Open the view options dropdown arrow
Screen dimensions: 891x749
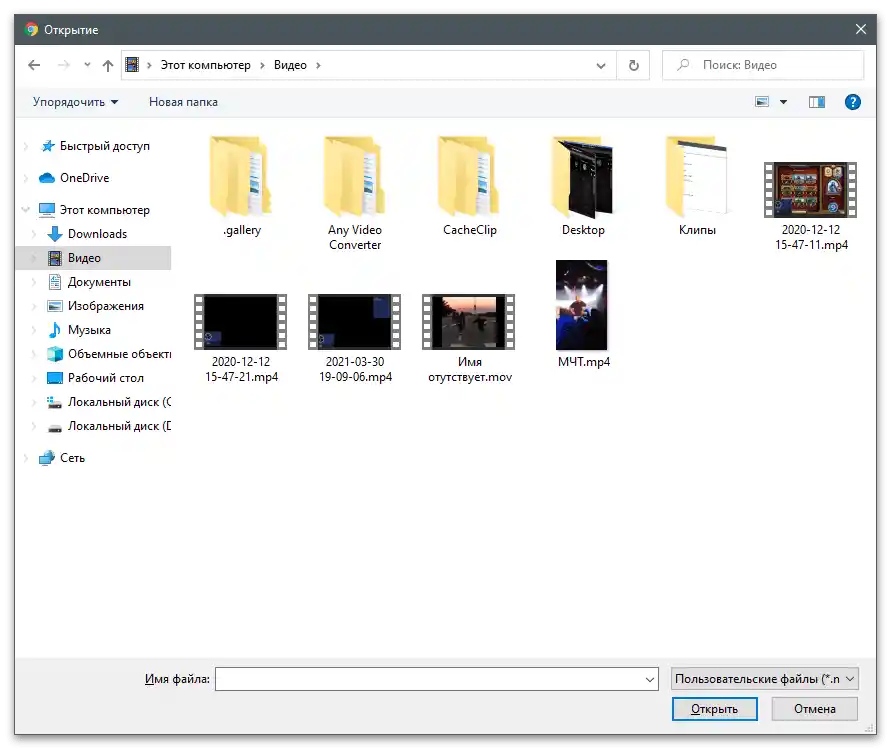783,102
